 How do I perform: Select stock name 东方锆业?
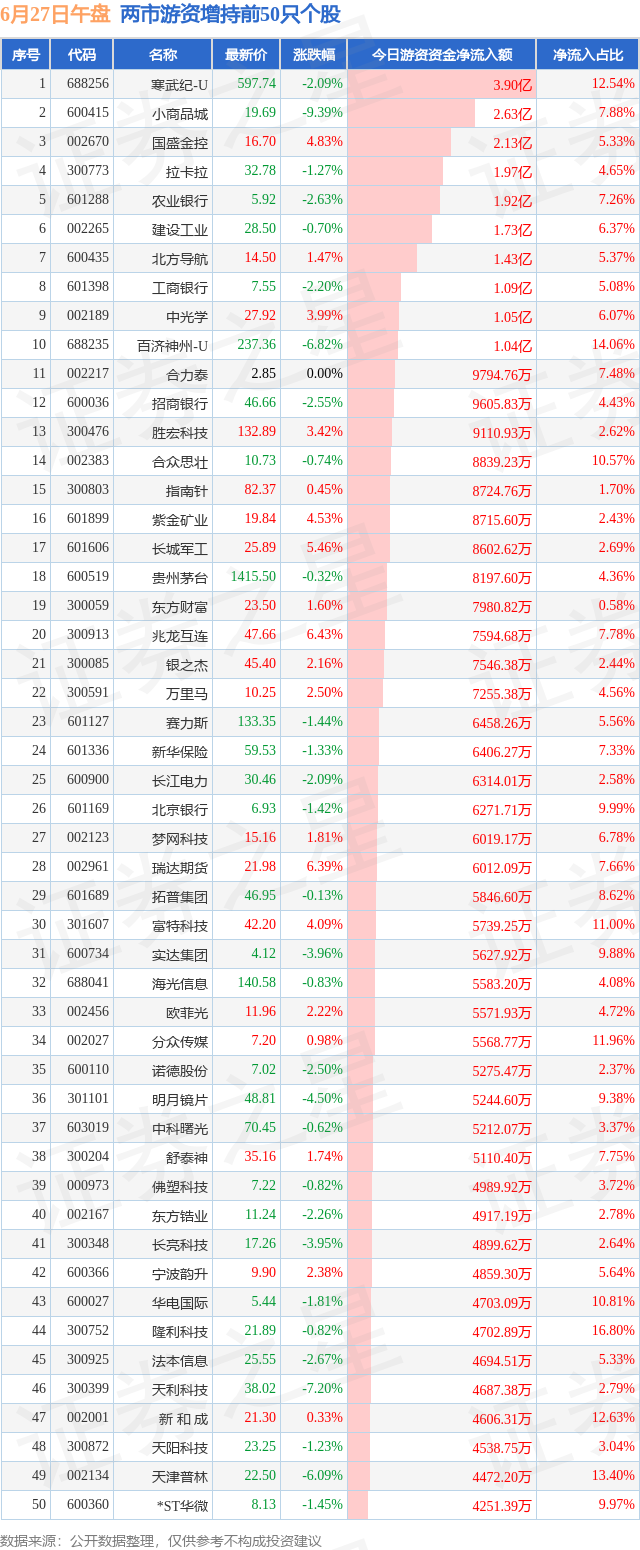click(180, 1215)
